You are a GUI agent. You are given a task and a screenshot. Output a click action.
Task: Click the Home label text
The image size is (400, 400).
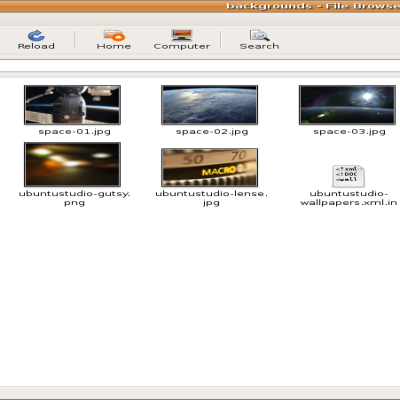(x=114, y=46)
